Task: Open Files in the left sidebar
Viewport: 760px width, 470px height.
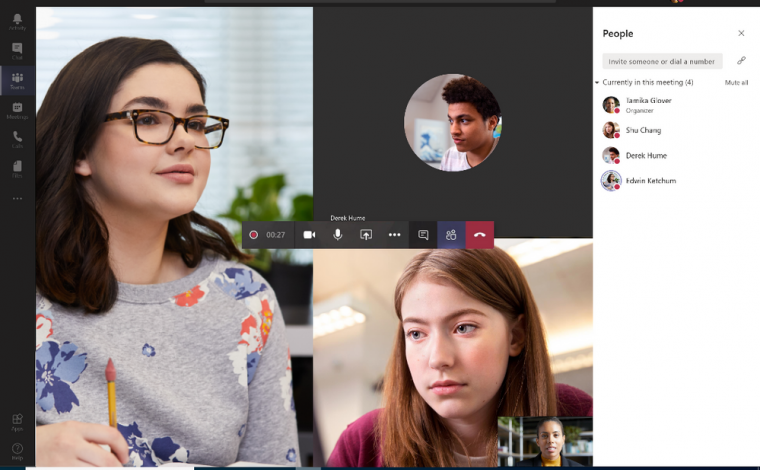Action: (x=17, y=168)
